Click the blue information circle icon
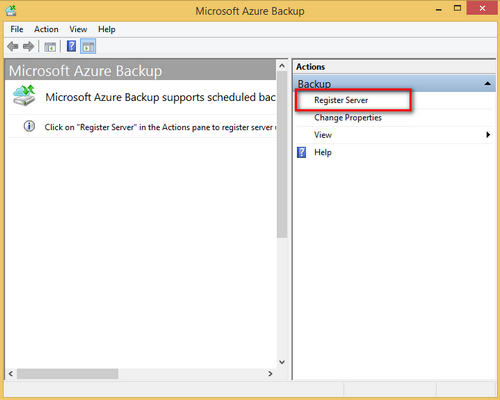Image resolution: width=500 pixels, height=400 pixels. click(29, 126)
